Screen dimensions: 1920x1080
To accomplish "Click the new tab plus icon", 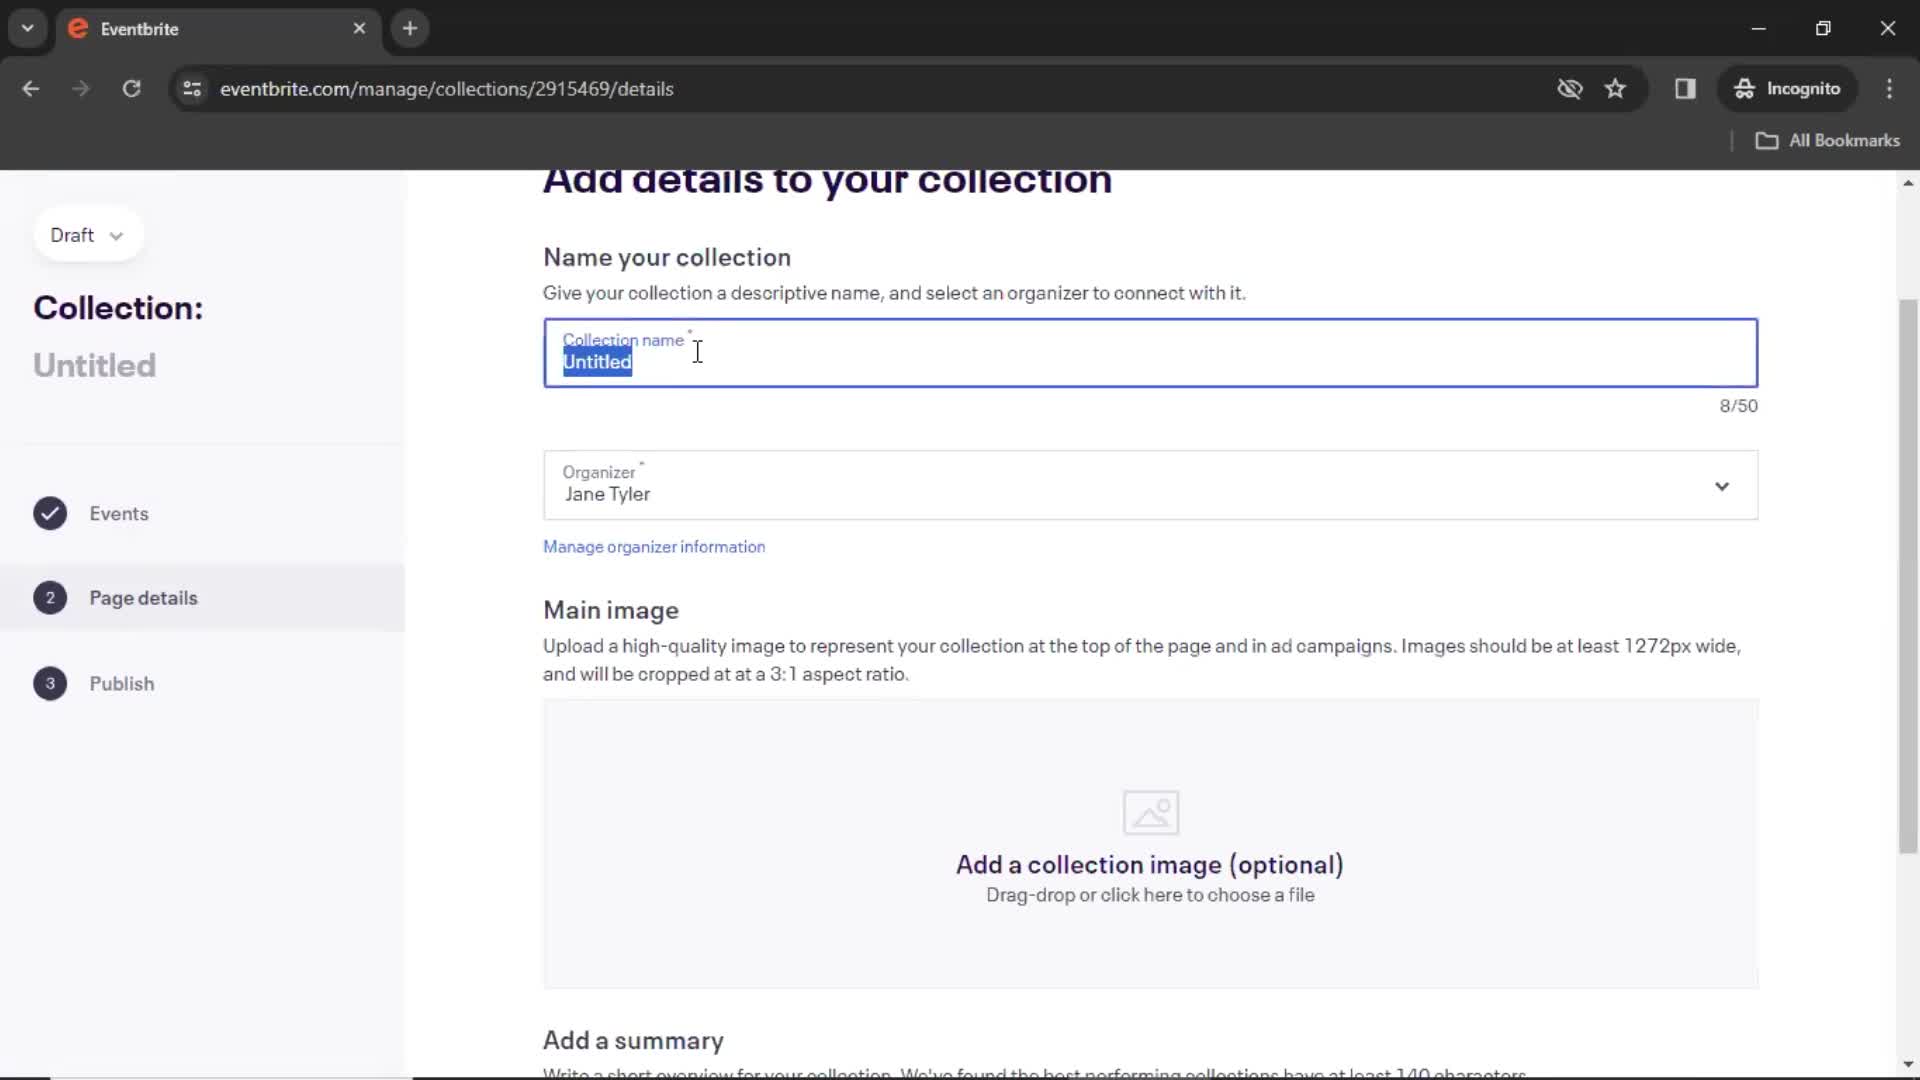I will pyautogui.click(x=410, y=29).
